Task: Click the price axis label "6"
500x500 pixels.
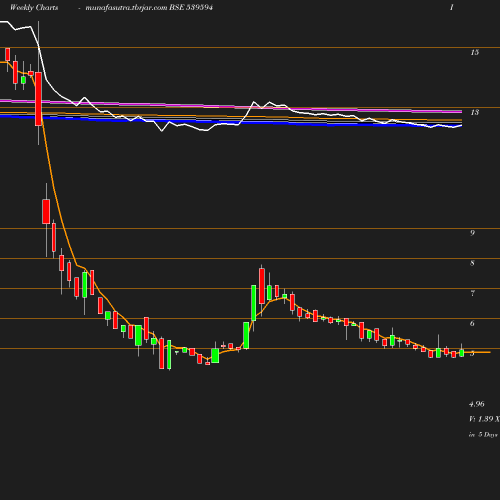Action: pyautogui.click(x=472, y=323)
